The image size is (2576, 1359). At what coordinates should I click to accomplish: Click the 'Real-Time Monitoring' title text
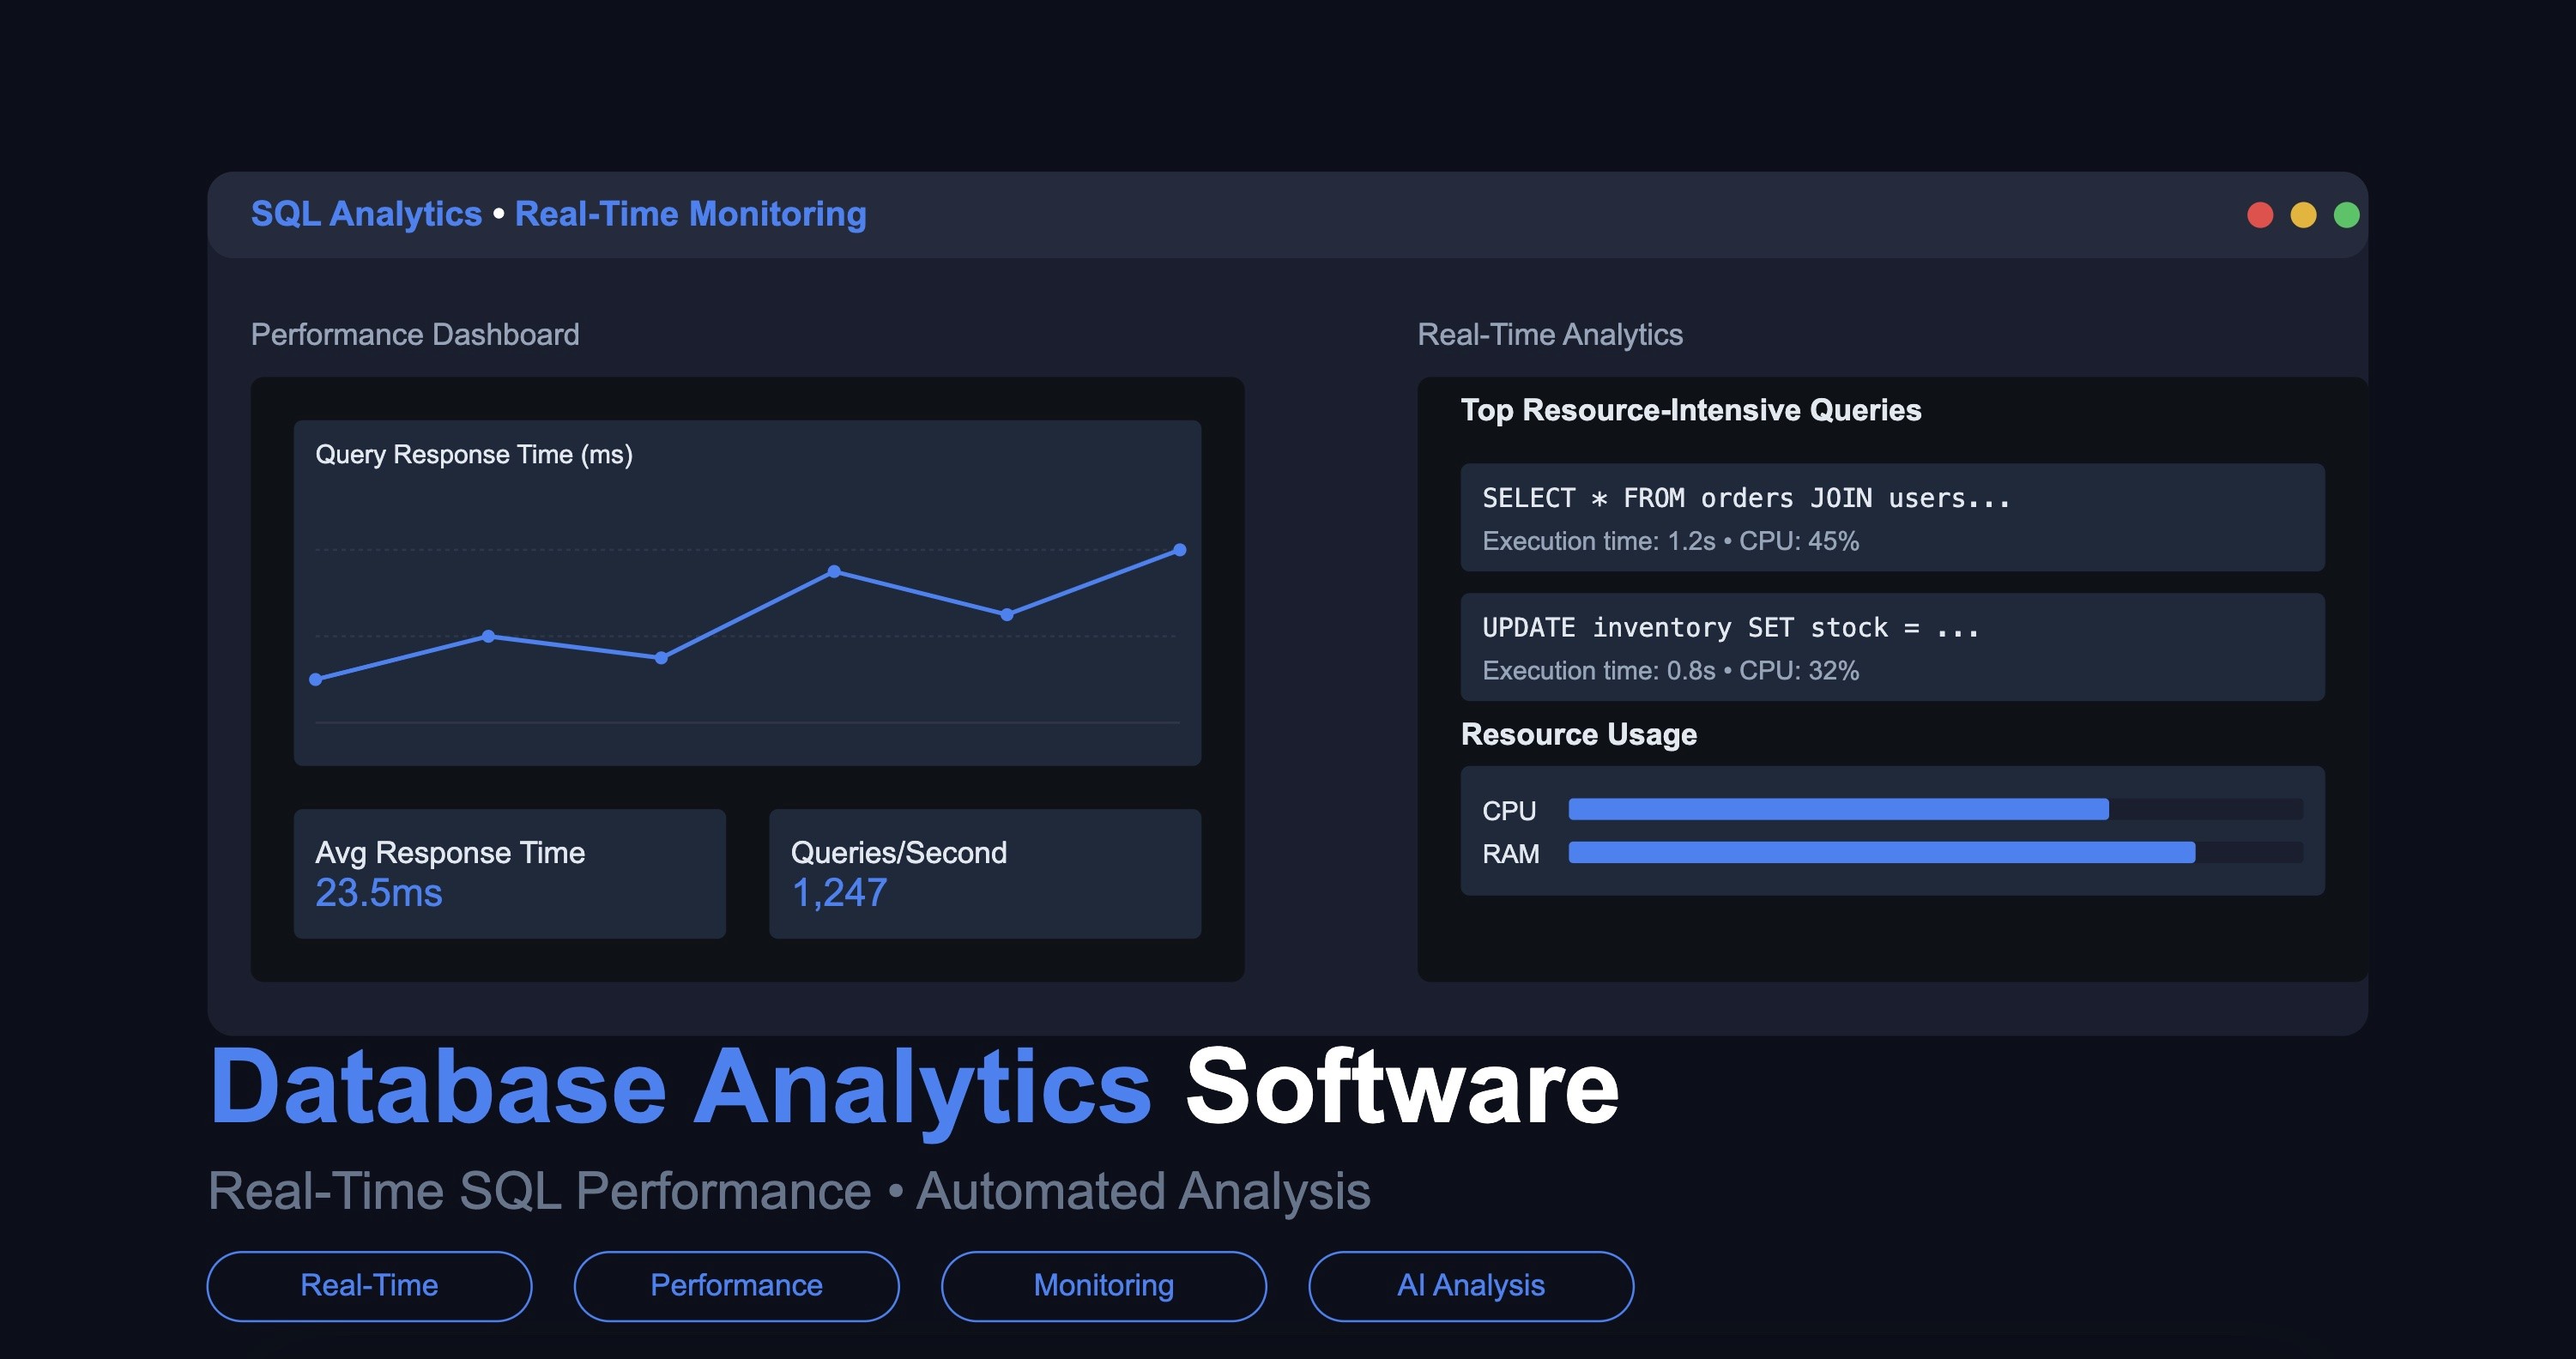pyautogui.click(x=690, y=214)
